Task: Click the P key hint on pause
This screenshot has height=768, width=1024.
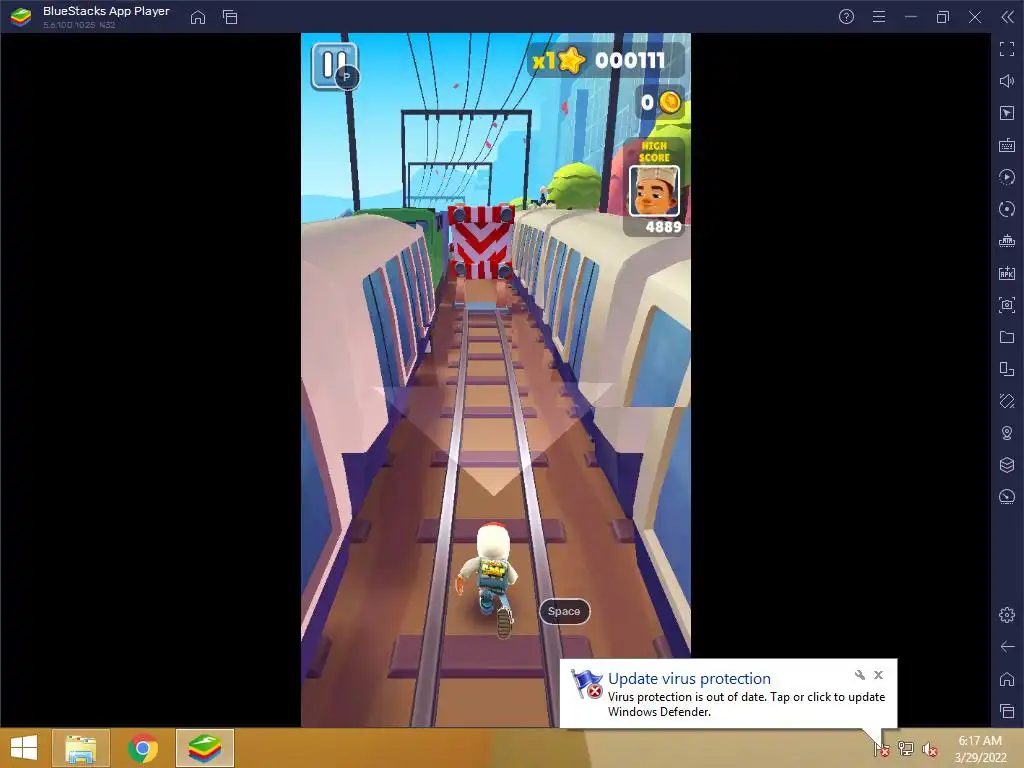Action: tap(347, 77)
